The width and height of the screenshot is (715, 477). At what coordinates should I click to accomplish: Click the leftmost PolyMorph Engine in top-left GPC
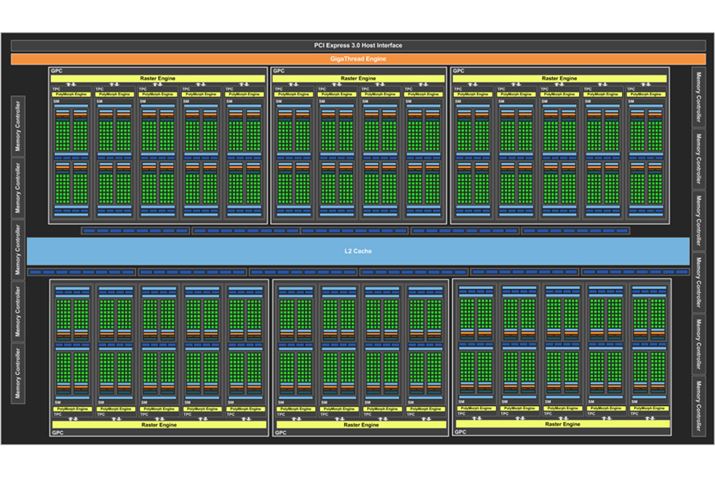[70, 93]
